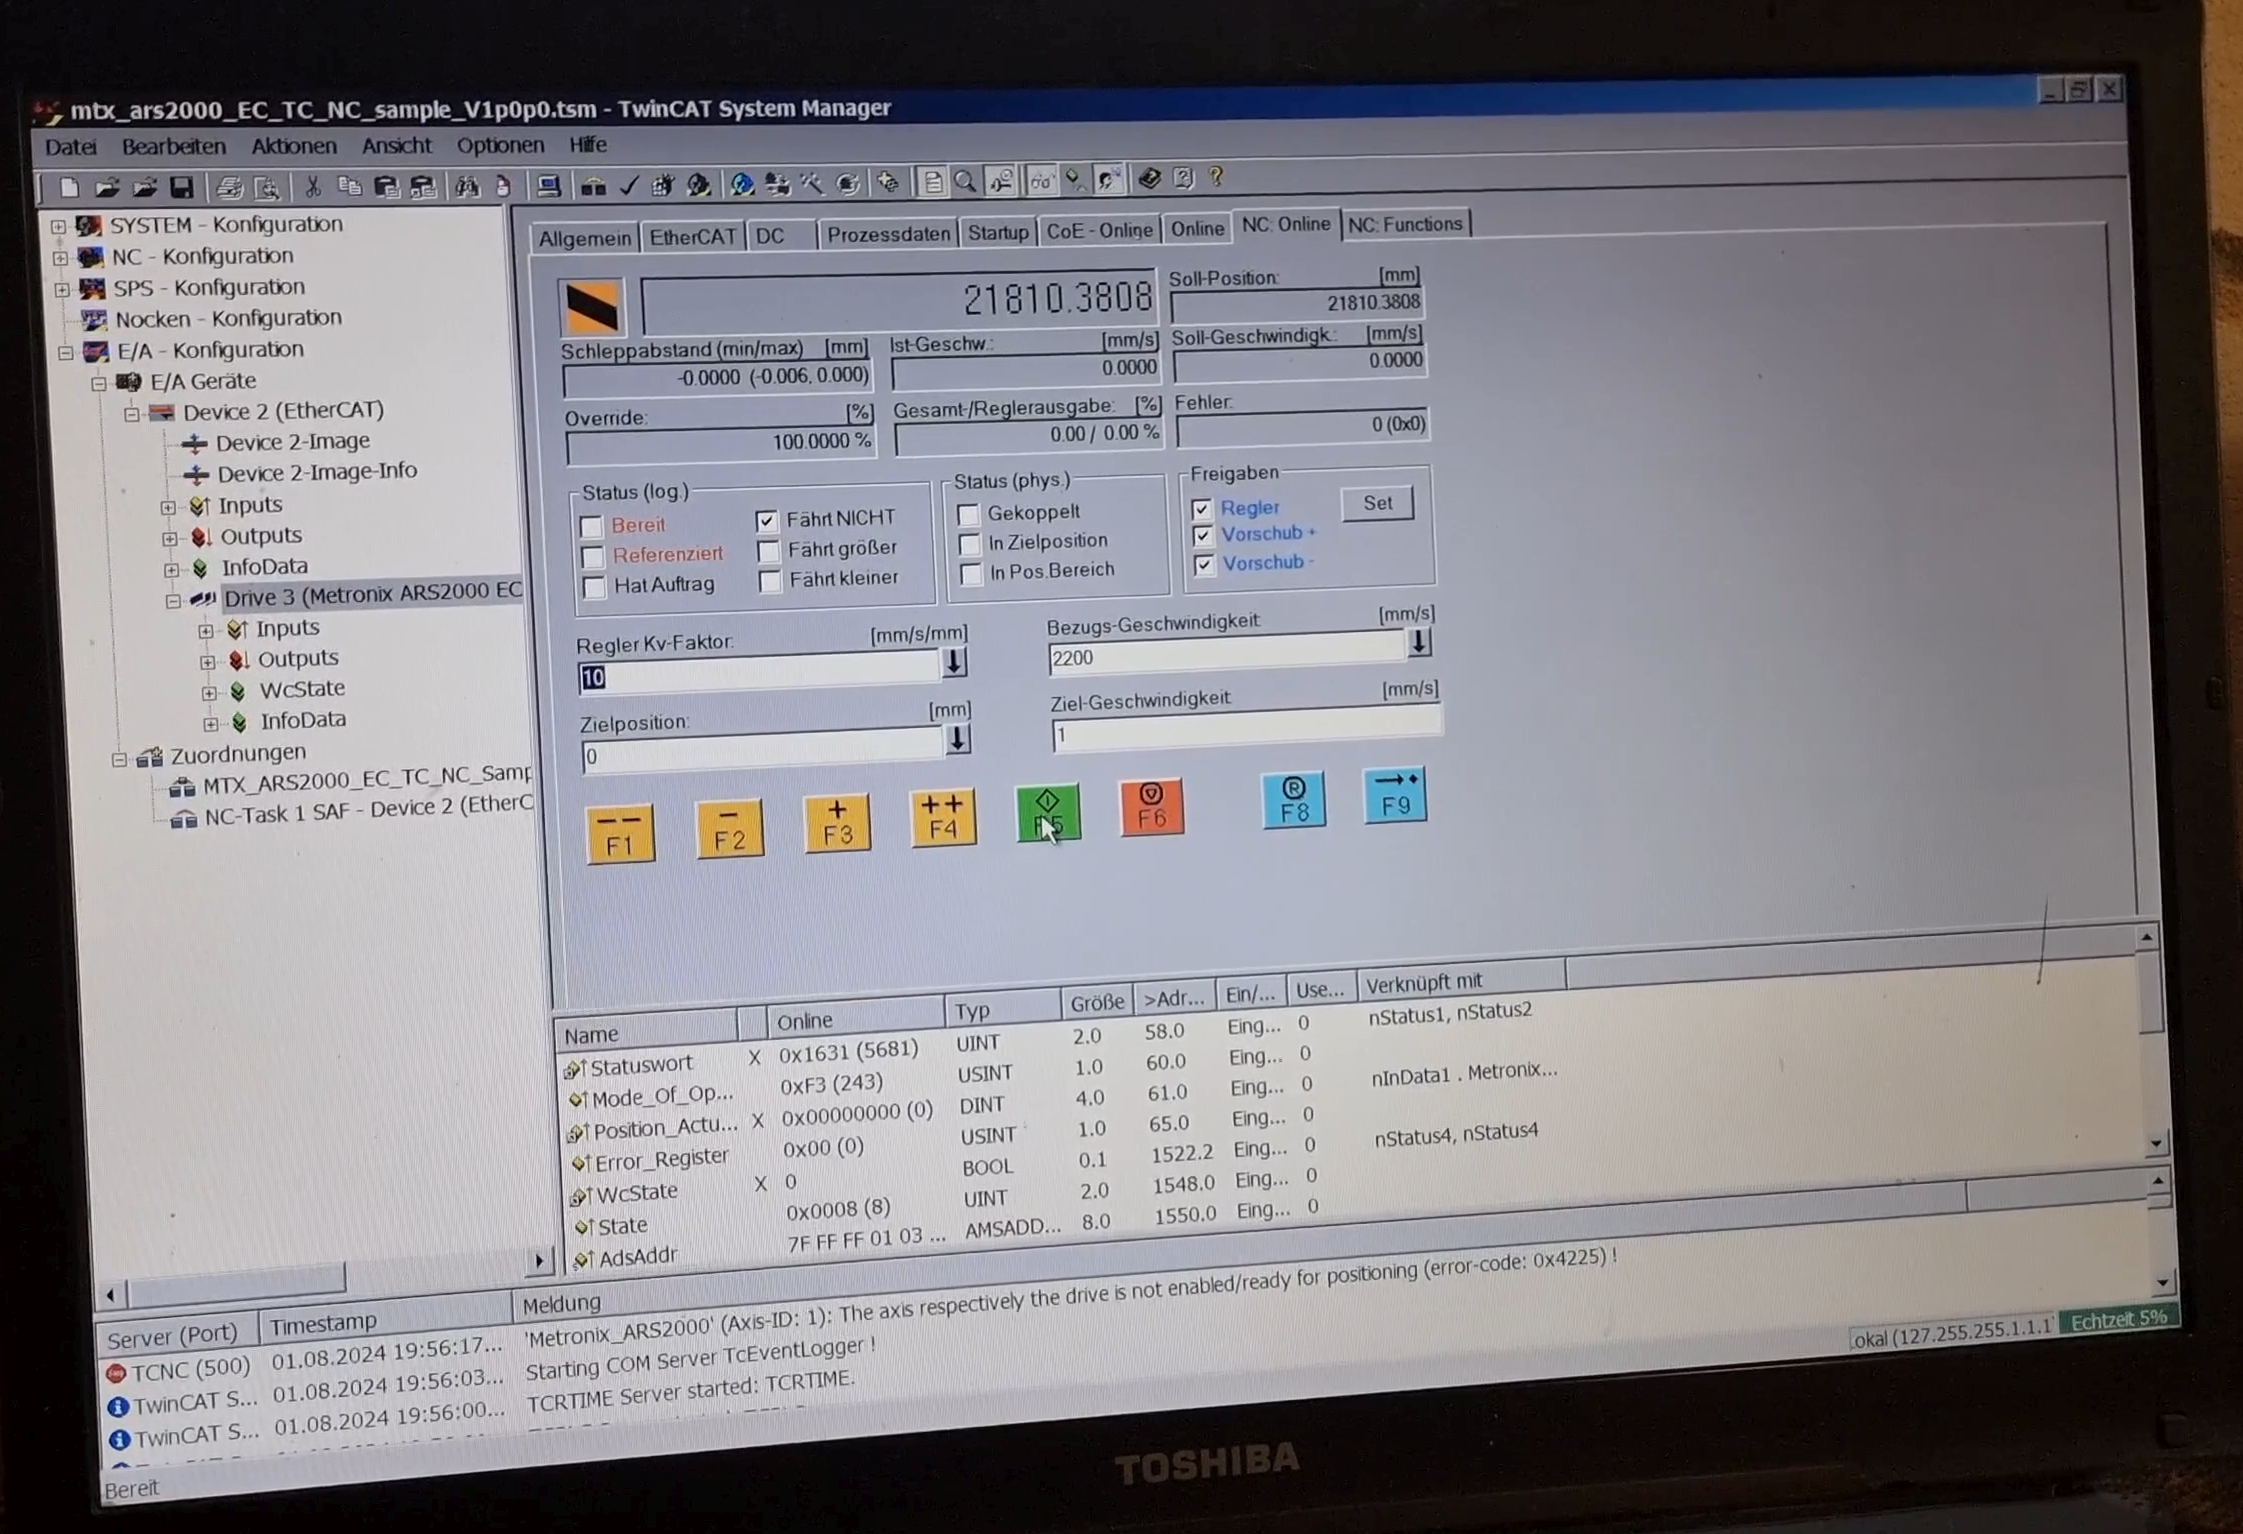Click the Restart in Config Mode blue icon
2243x1534 pixels.
pos(741,185)
